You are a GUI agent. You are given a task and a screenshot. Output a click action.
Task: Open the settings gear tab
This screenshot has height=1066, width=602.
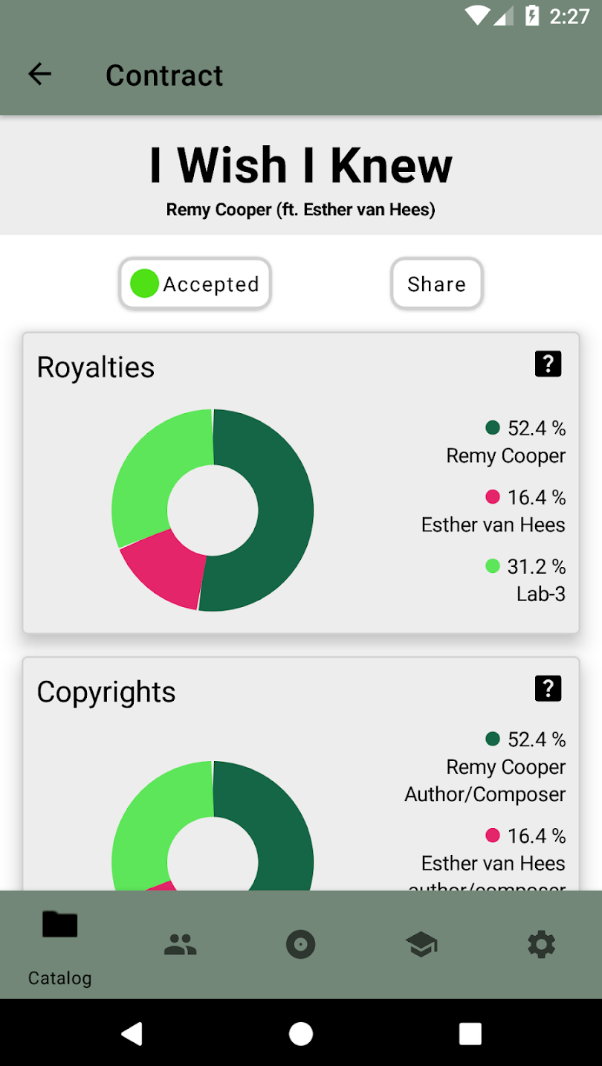541,945
